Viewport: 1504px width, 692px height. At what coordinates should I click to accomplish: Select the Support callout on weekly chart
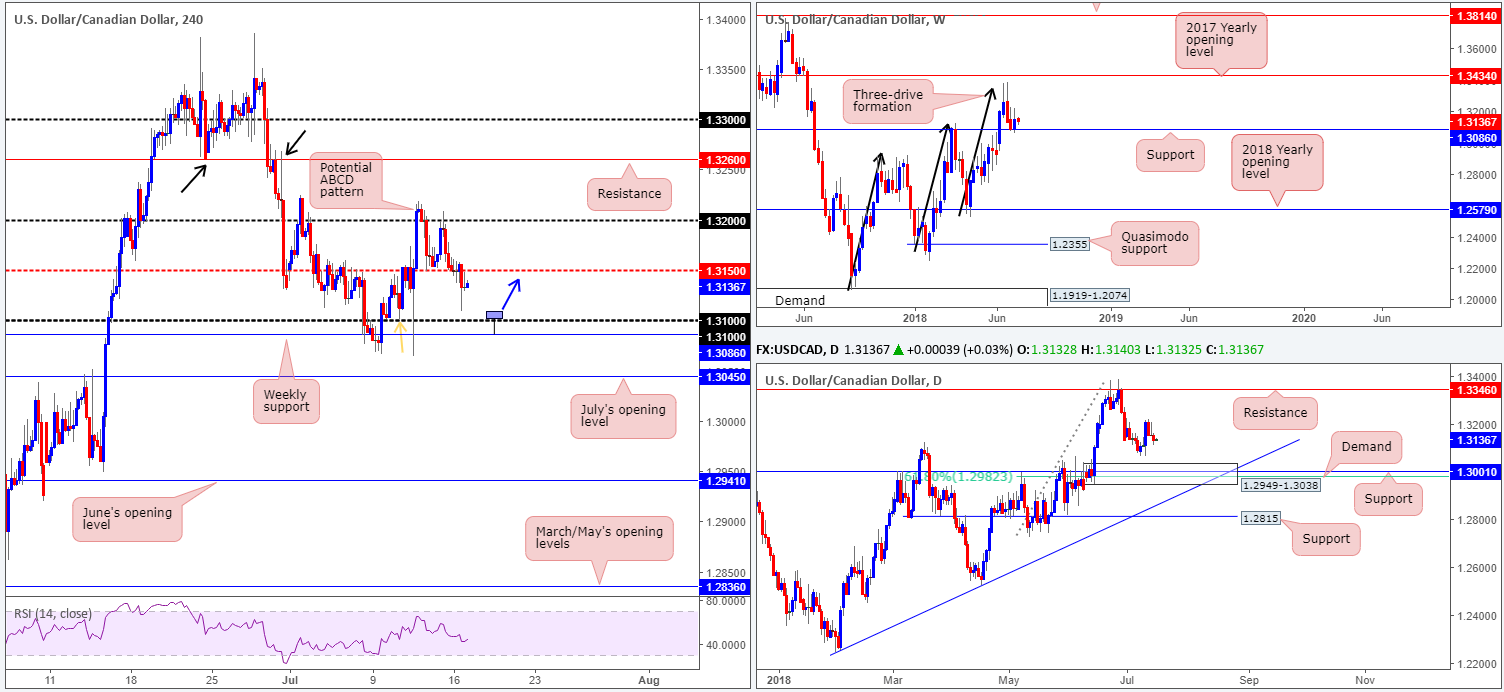tap(1170, 154)
